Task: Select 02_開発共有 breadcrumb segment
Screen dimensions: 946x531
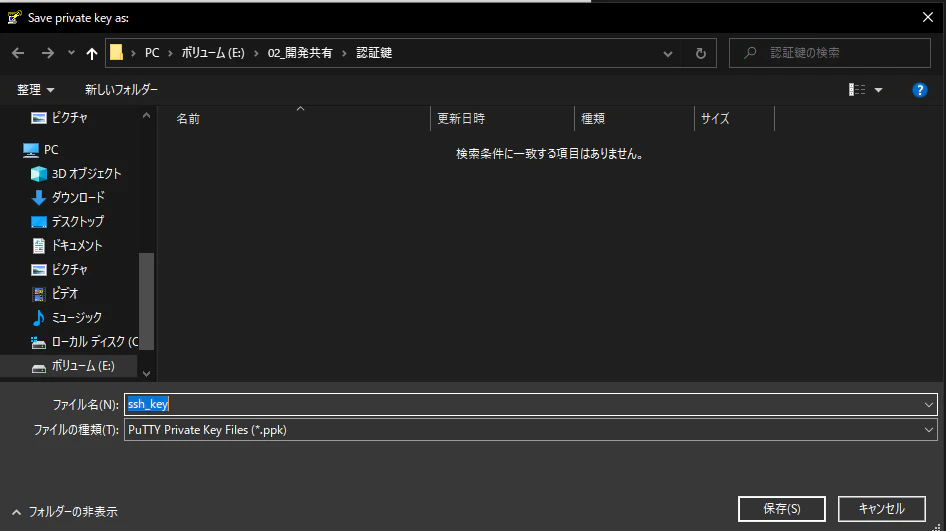Action: click(x=300, y=53)
